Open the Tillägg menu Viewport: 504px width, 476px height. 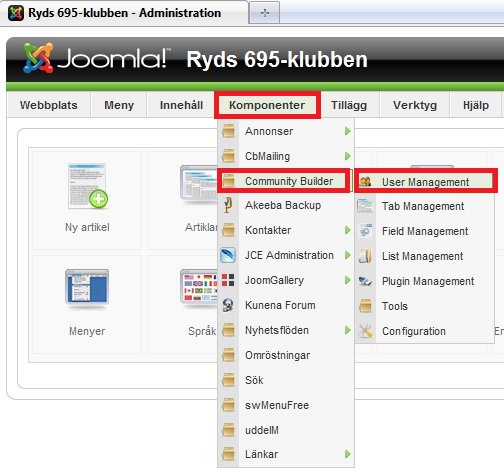tap(349, 105)
